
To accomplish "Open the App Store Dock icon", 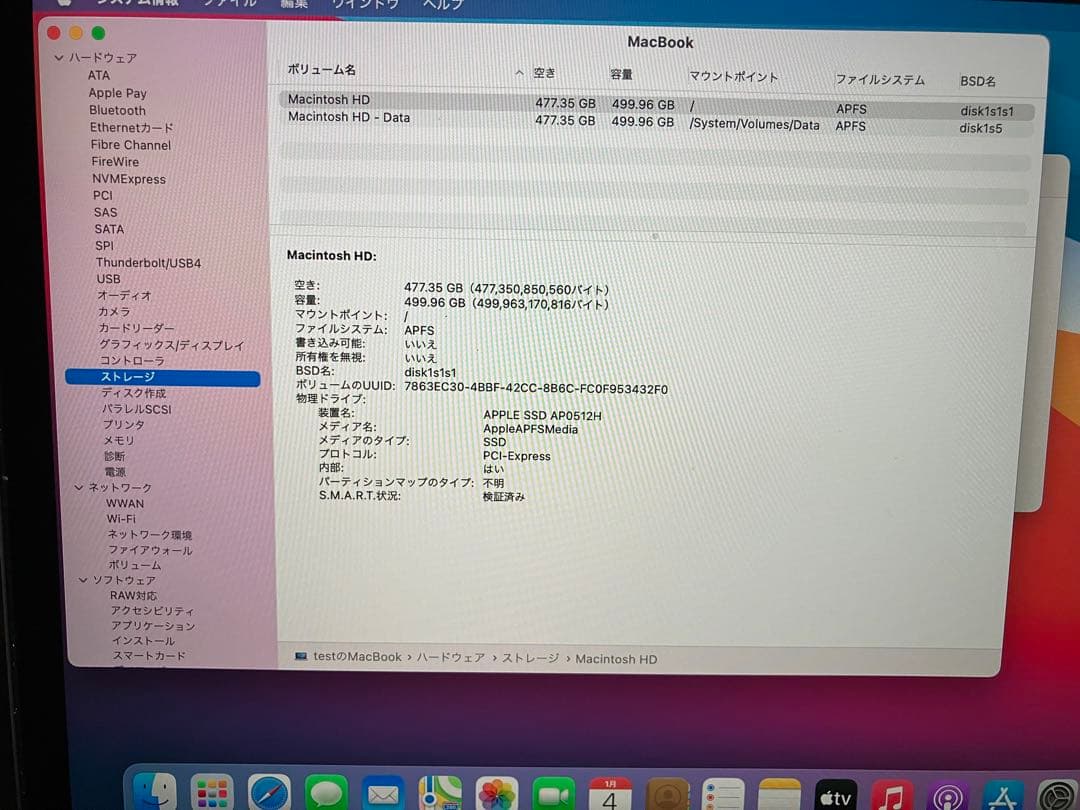I will [1003, 797].
